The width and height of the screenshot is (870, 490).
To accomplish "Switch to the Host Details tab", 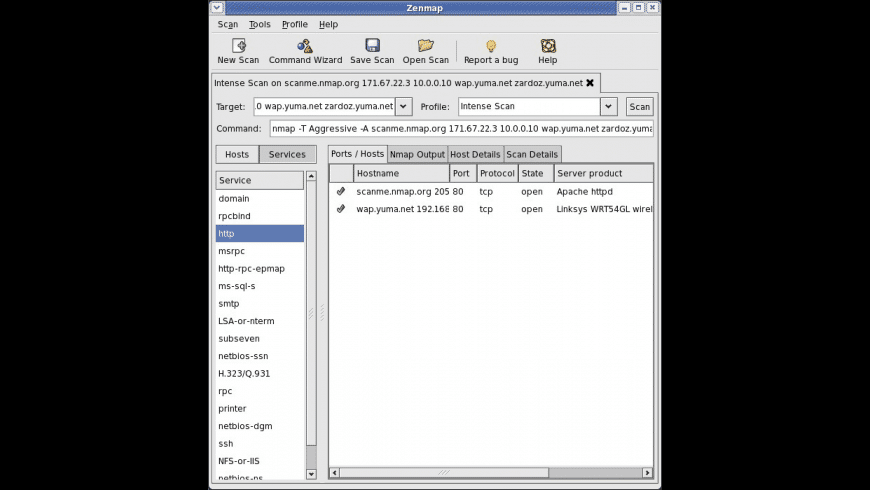I will pyautogui.click(x=475, y=154).
